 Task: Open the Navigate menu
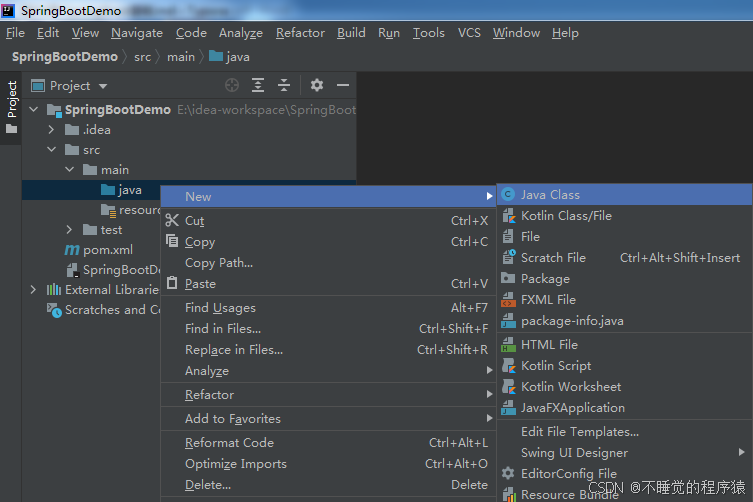point(137,33)
